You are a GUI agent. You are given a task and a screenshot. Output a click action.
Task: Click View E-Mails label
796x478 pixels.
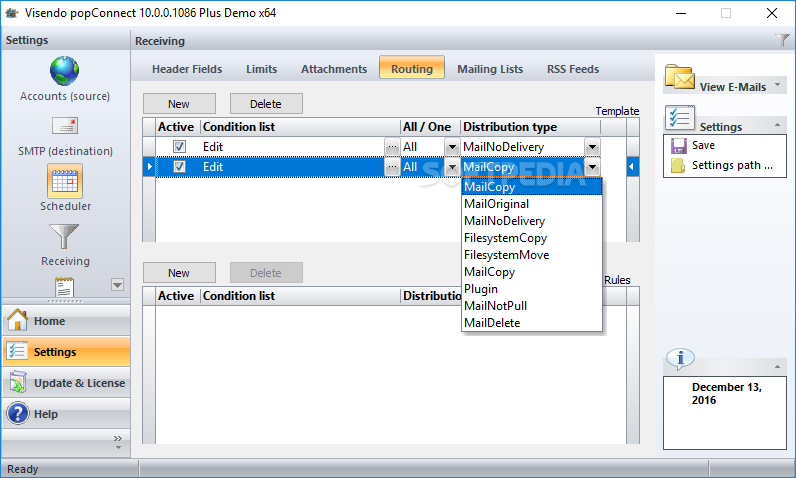coord(733,87)
